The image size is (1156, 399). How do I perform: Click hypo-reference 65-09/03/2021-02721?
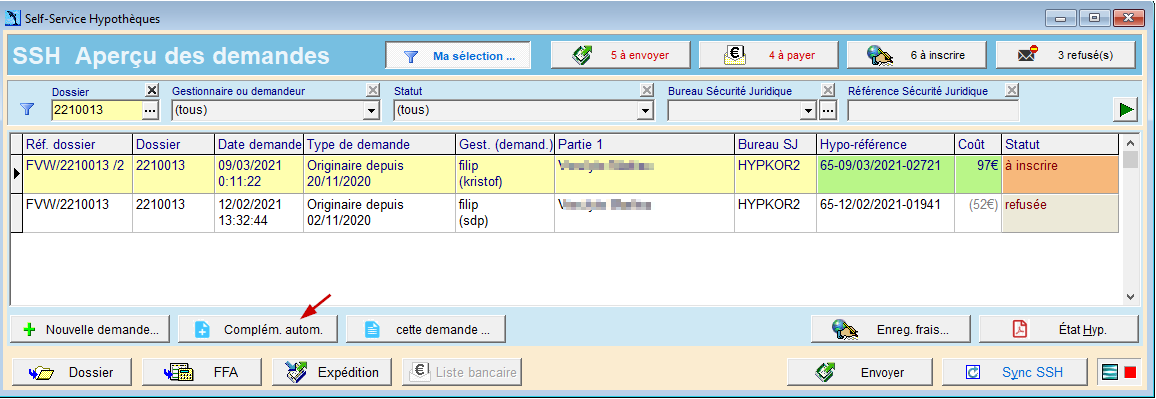885,174
